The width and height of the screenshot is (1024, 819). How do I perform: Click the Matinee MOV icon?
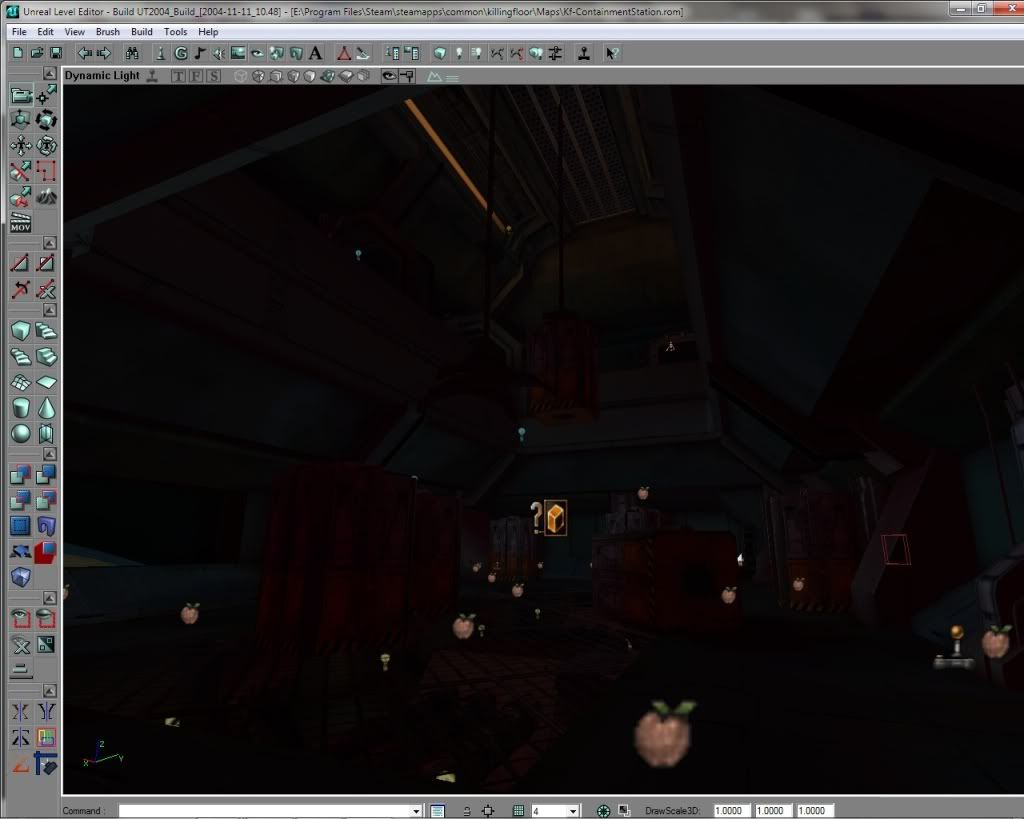pyautogui.click(x=20, y=222)
